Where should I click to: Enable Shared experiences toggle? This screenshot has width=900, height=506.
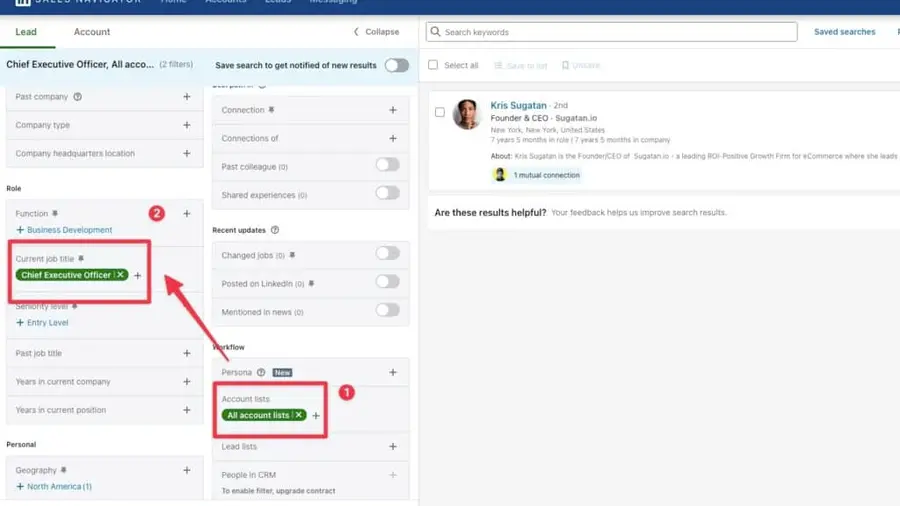pos(387,193)
